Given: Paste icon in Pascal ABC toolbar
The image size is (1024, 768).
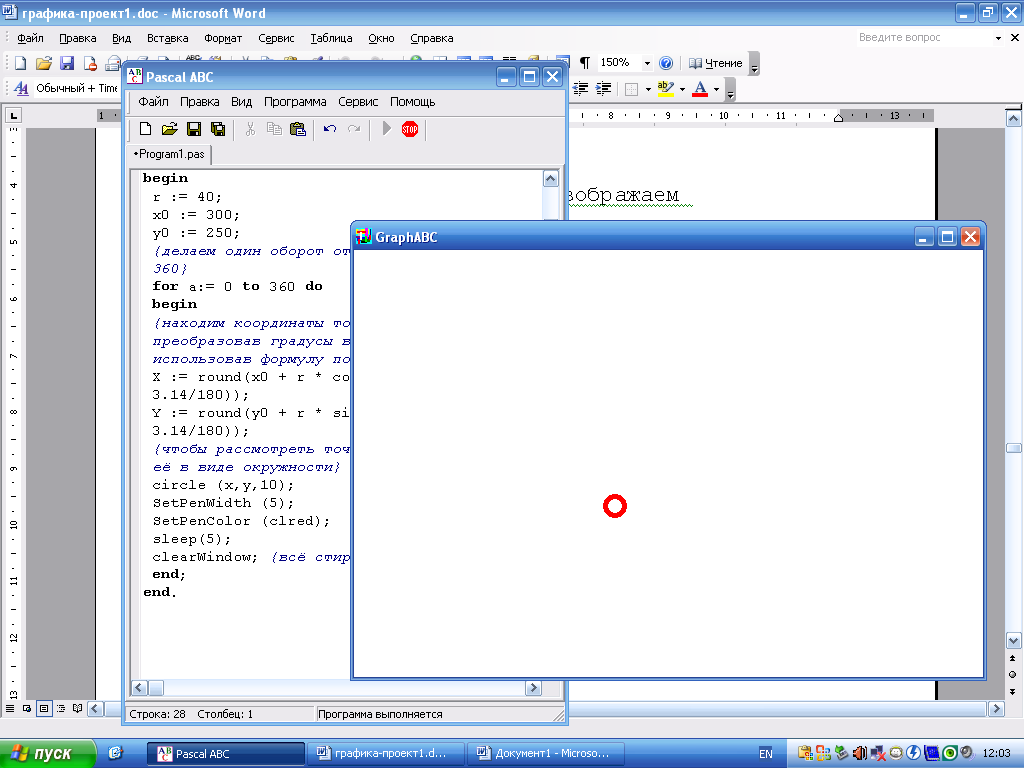Looking at the screenshot, I should click(x=298, y=129).
